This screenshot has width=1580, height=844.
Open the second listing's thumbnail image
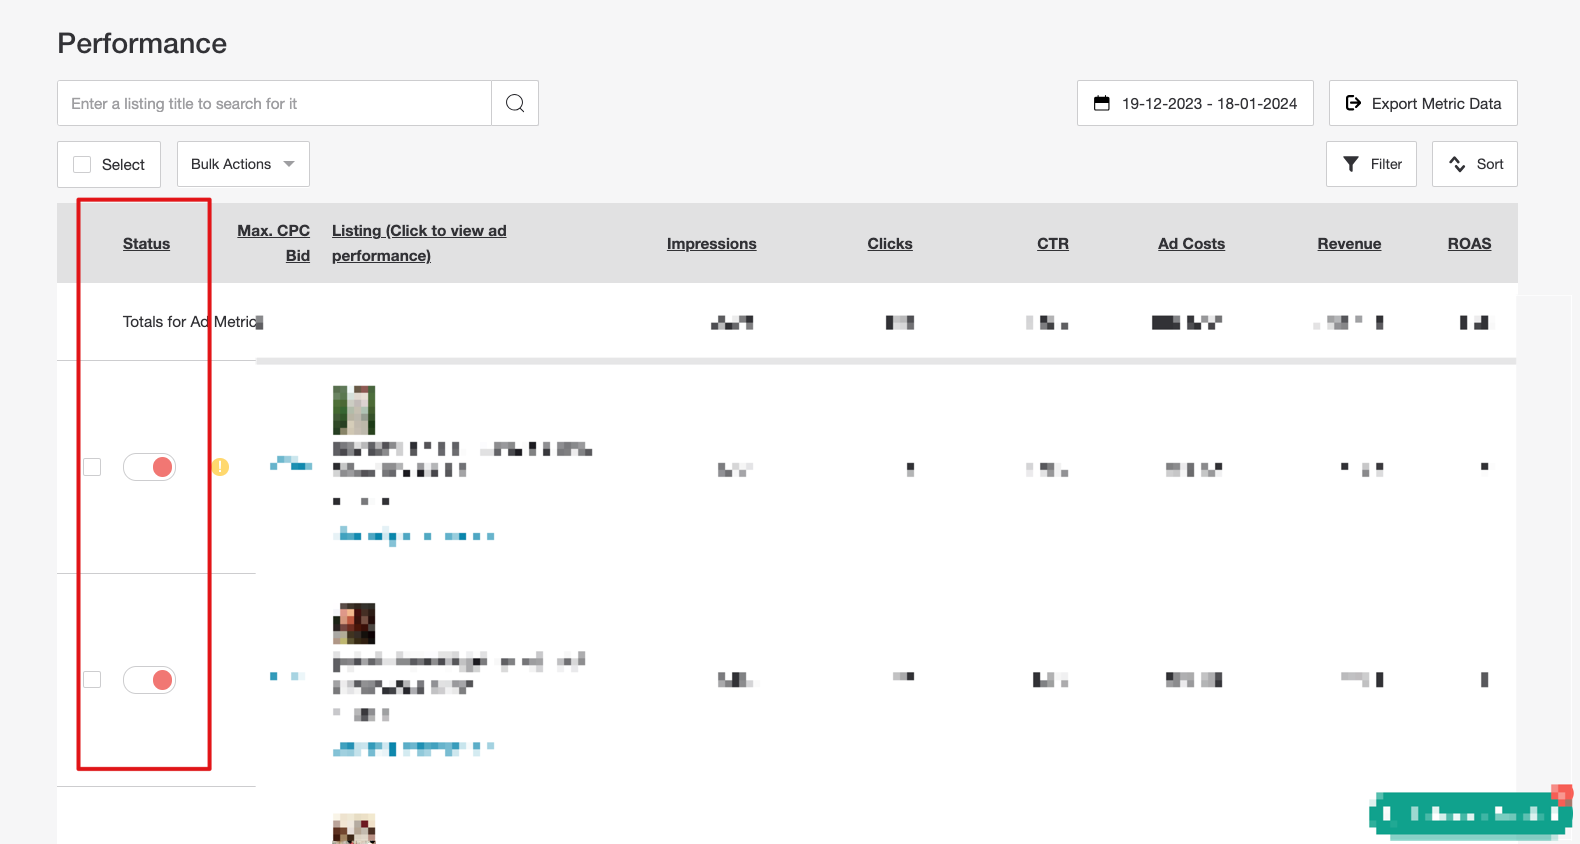[354, 623]
